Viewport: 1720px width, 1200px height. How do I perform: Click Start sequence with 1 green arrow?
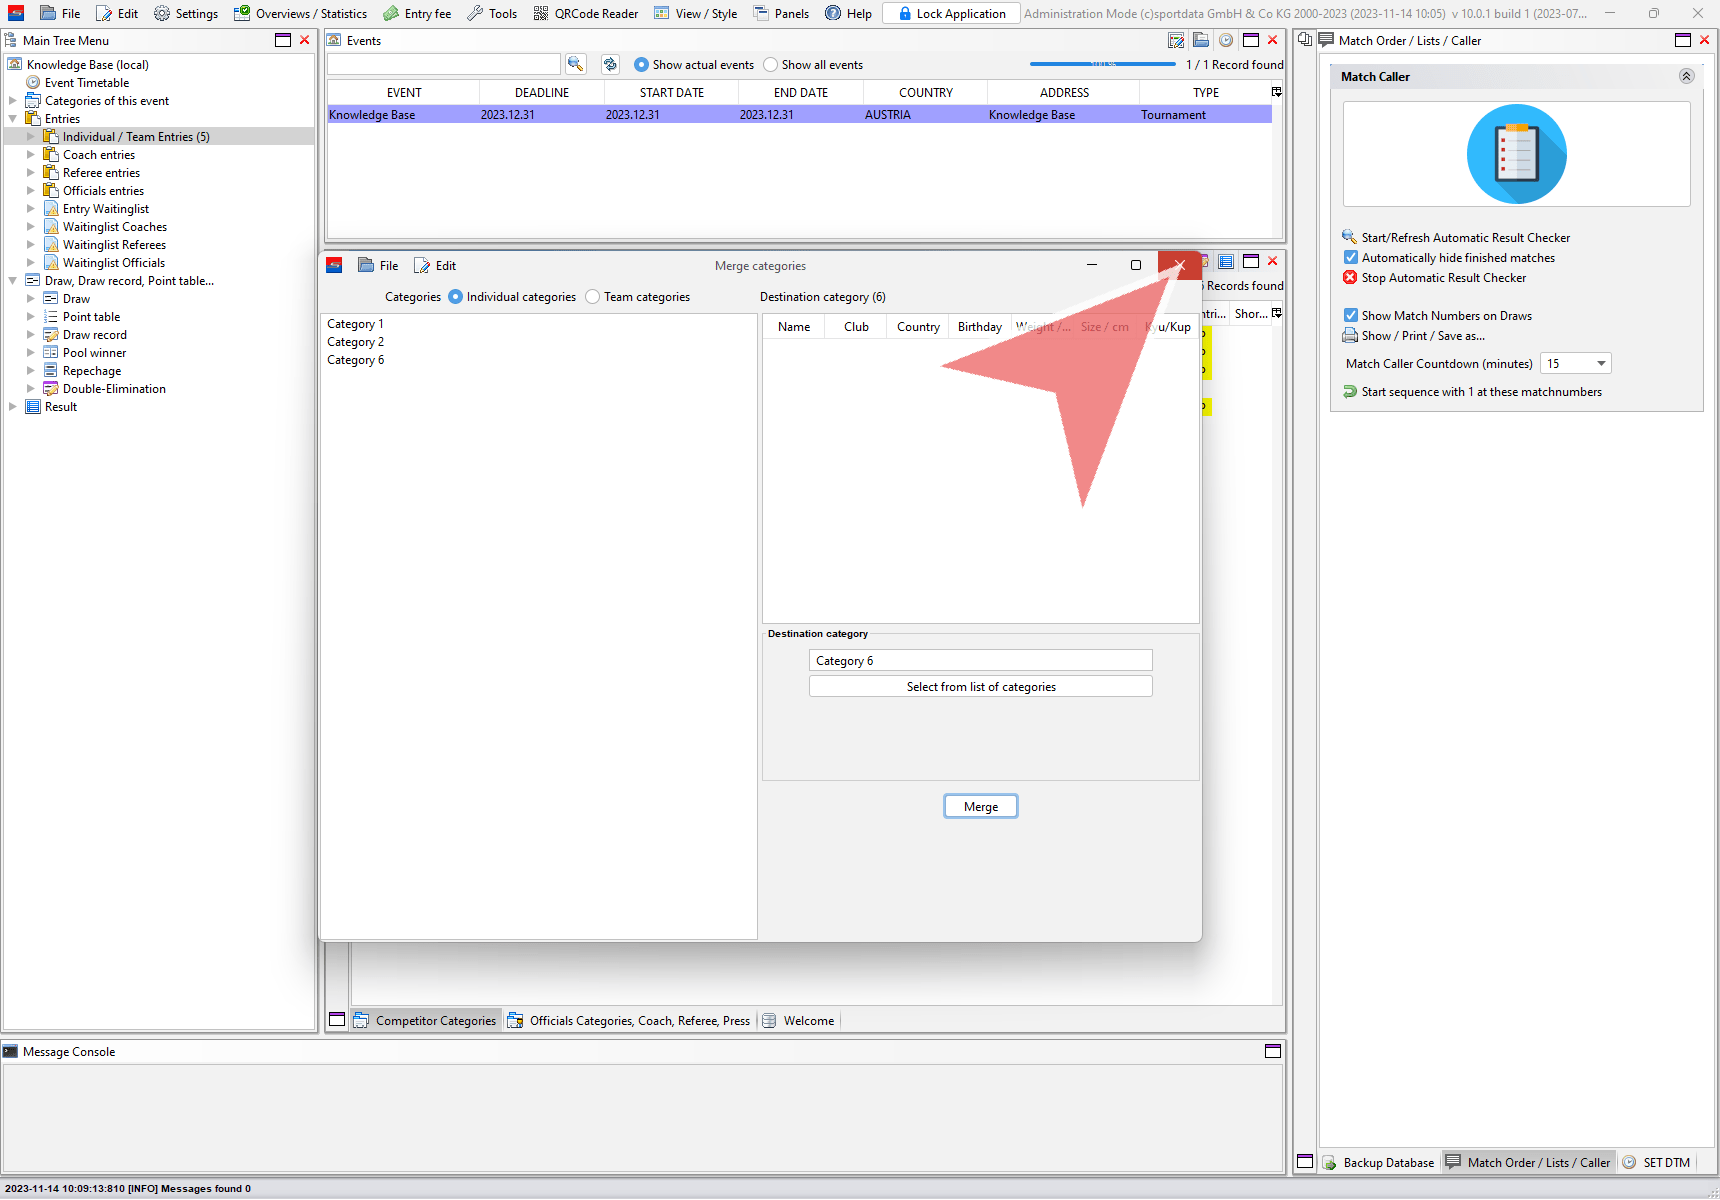click(x=1350, y=392)
